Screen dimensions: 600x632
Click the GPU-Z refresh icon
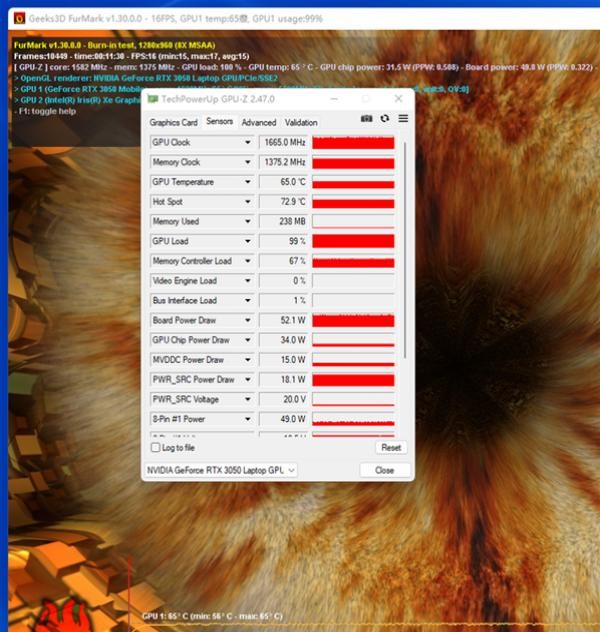[385, 119]
